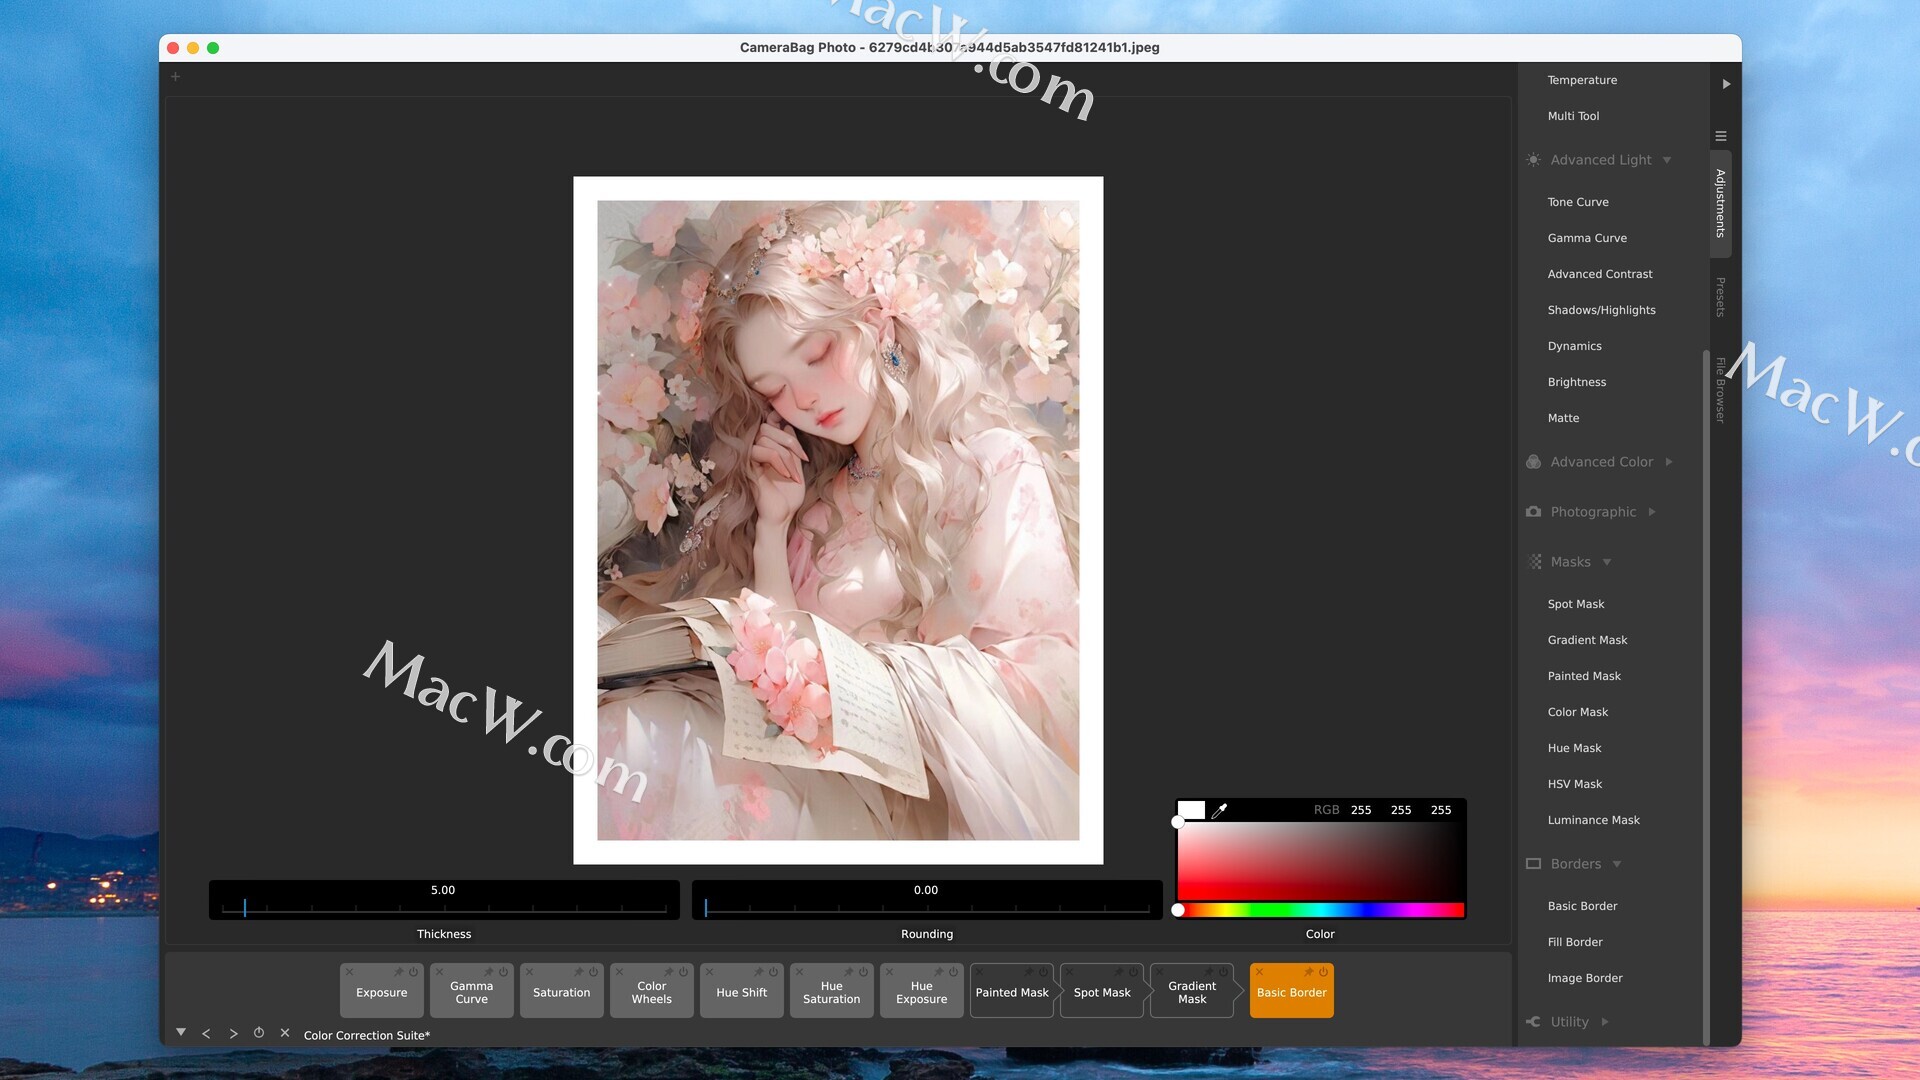Click the blue RGB value field
This screenshot has width=1920, height=1080.
[1441, 810]
